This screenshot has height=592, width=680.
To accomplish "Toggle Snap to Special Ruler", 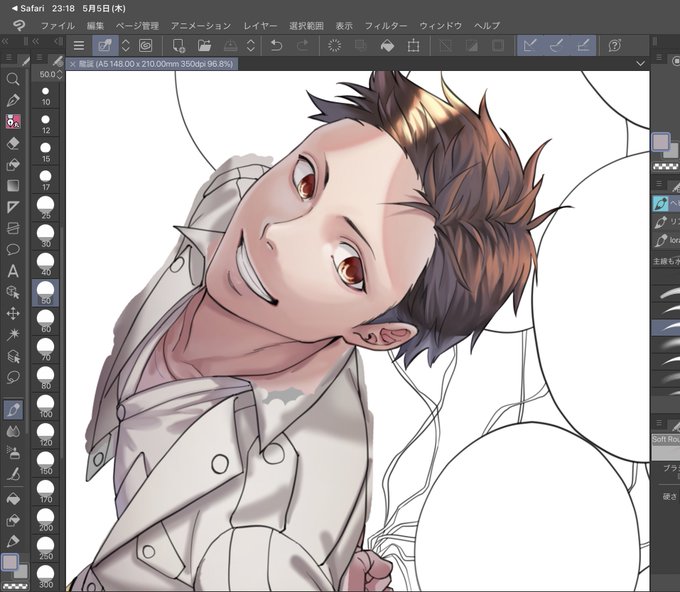I will (557, 46).
